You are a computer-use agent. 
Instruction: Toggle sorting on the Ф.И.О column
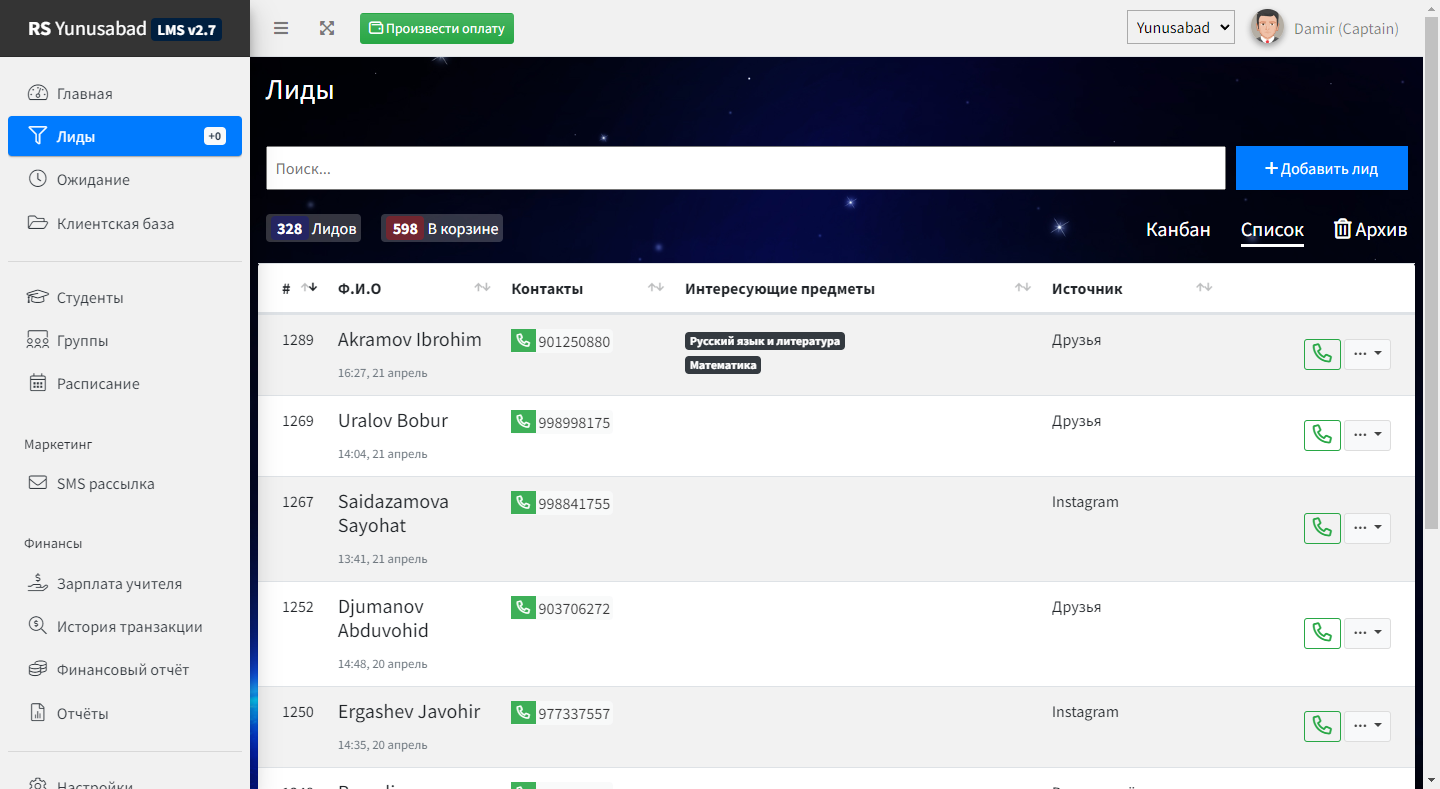(482, 288)
